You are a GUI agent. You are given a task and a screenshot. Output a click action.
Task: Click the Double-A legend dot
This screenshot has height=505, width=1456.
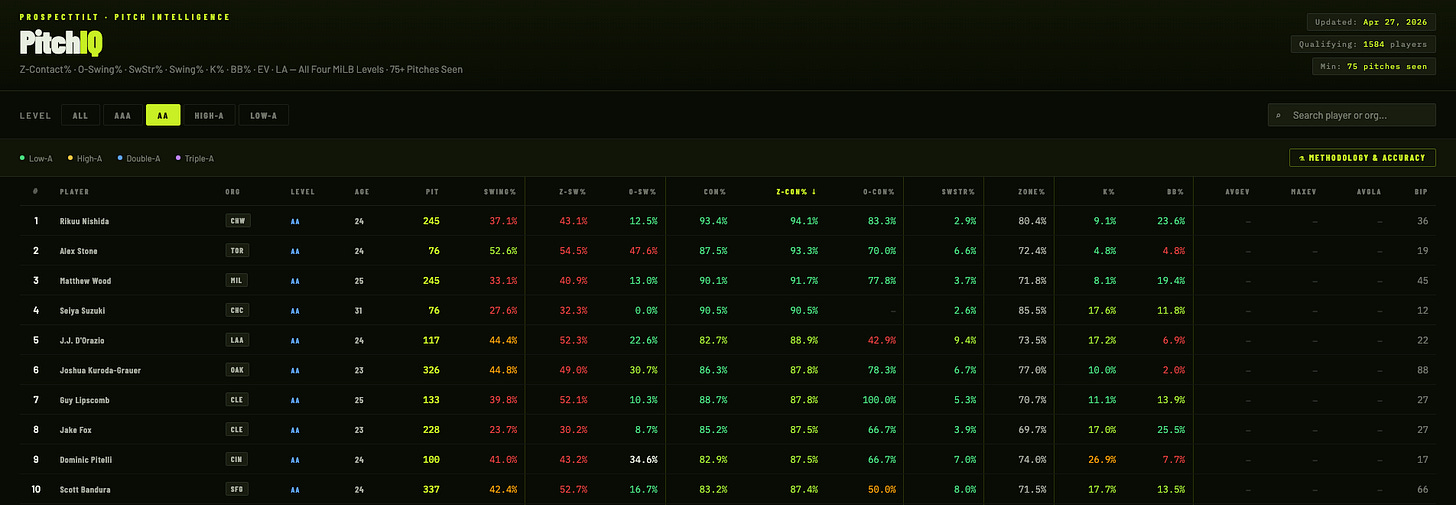tap(120, 158)
